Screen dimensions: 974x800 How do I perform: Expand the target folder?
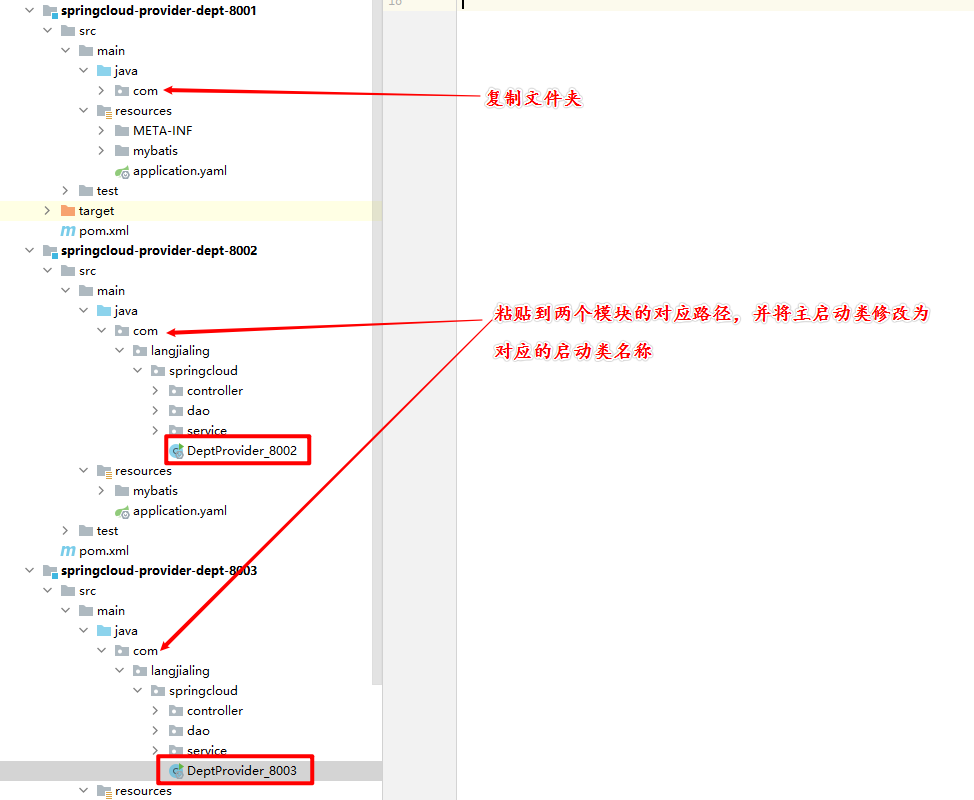[x=47, y=211]
